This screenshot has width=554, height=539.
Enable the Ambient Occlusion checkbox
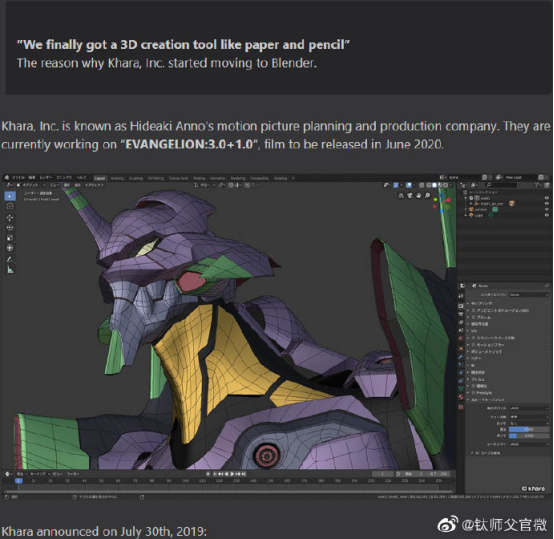click(473, 310)
